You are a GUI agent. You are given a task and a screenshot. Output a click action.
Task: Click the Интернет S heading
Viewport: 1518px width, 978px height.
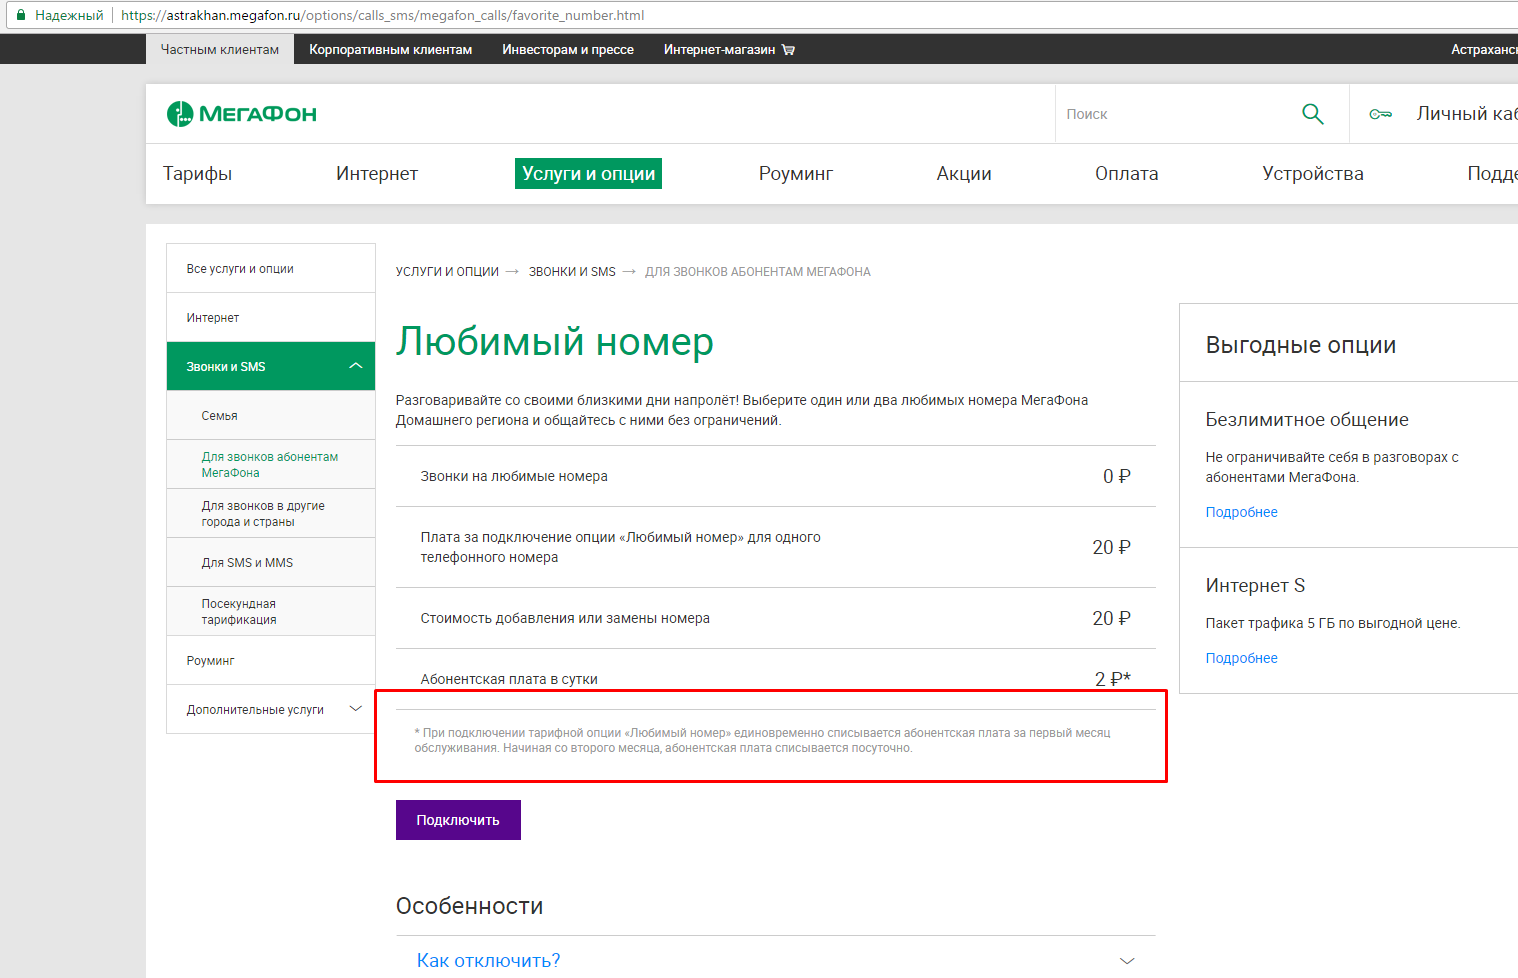1255,586
